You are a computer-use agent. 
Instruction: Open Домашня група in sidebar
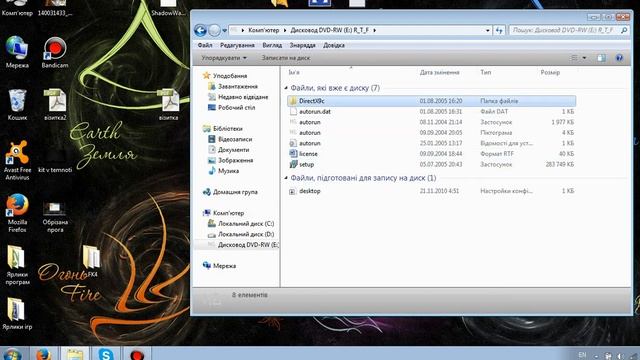click(x=235, y=192)
